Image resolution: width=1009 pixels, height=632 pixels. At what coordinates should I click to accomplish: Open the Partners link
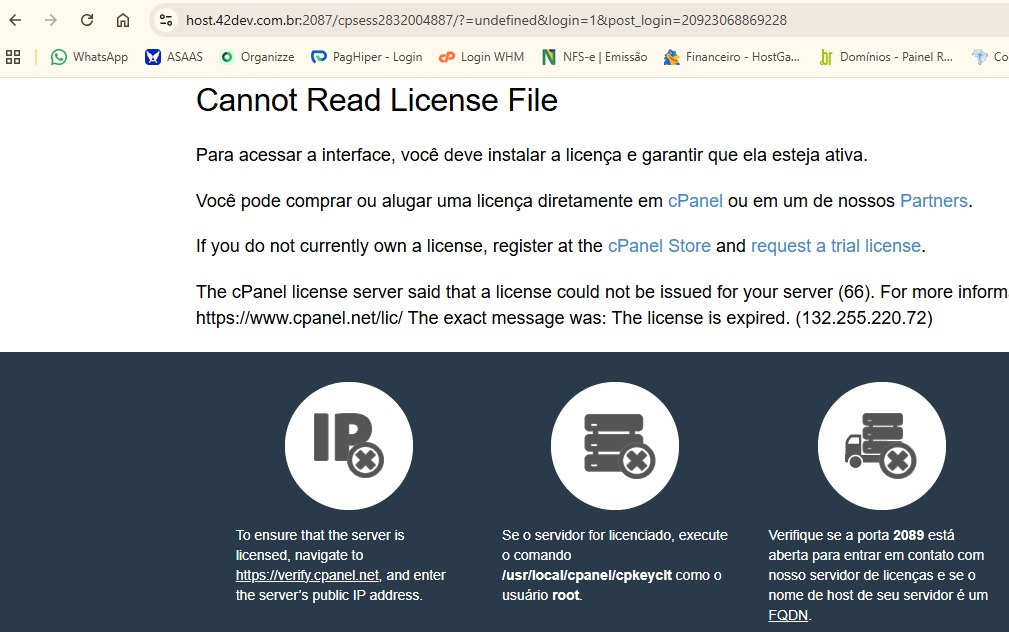click(x=933, y=201)
